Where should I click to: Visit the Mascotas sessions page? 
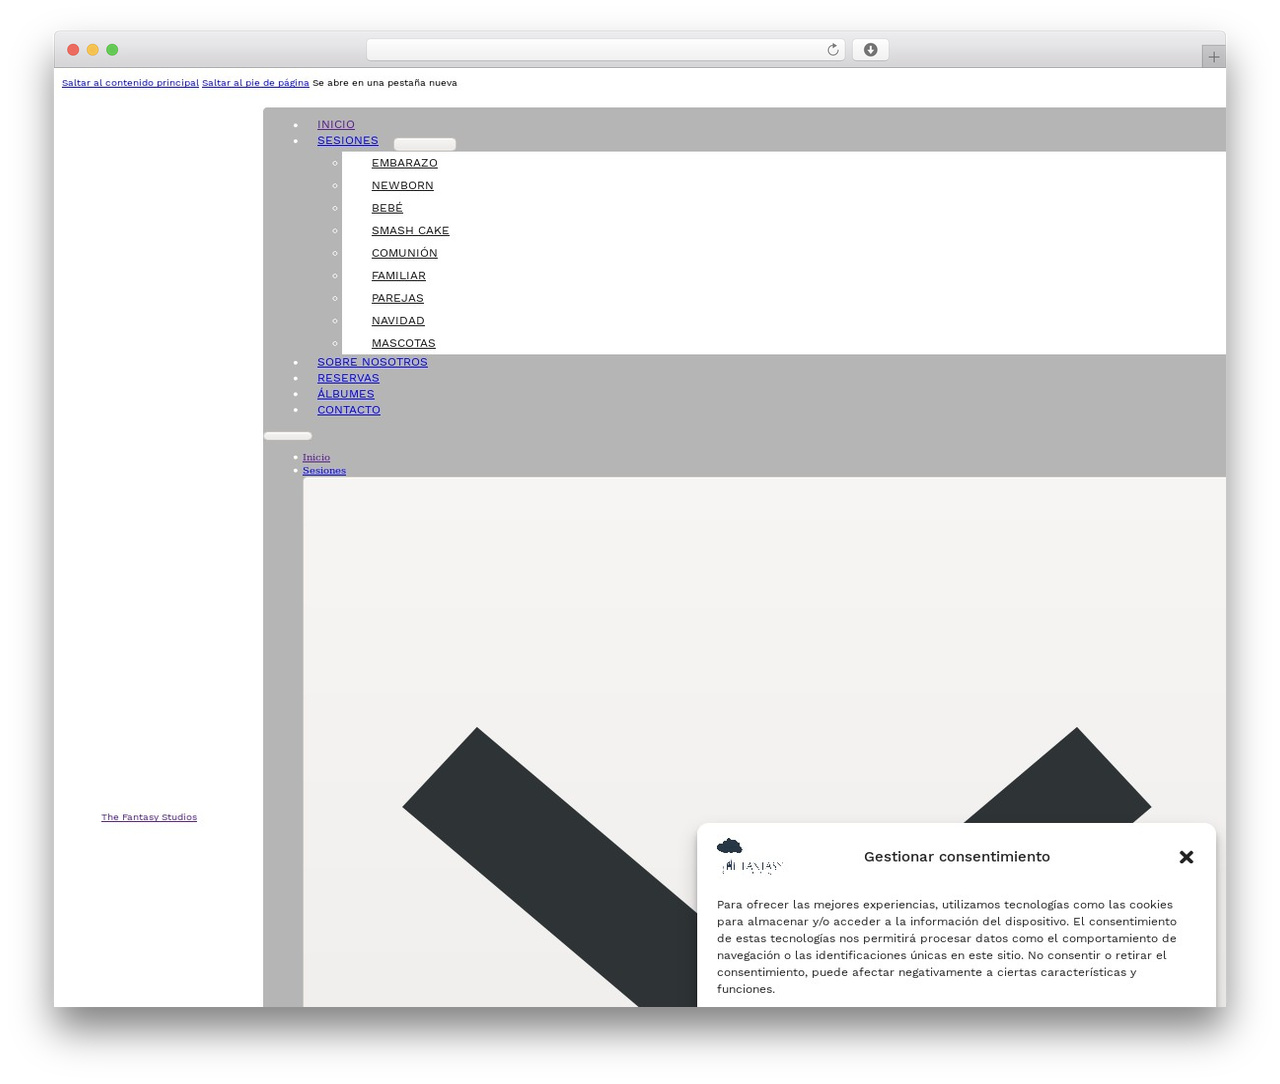pos(403,343)
